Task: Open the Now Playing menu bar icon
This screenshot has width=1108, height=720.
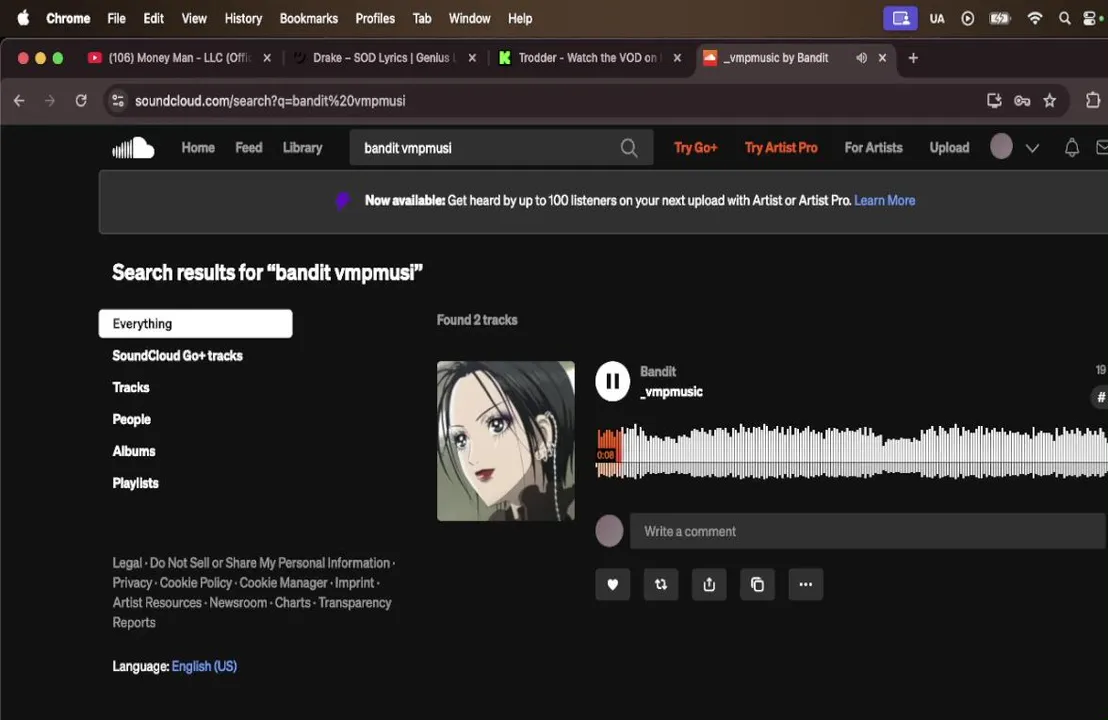Action: pos(967,18)
